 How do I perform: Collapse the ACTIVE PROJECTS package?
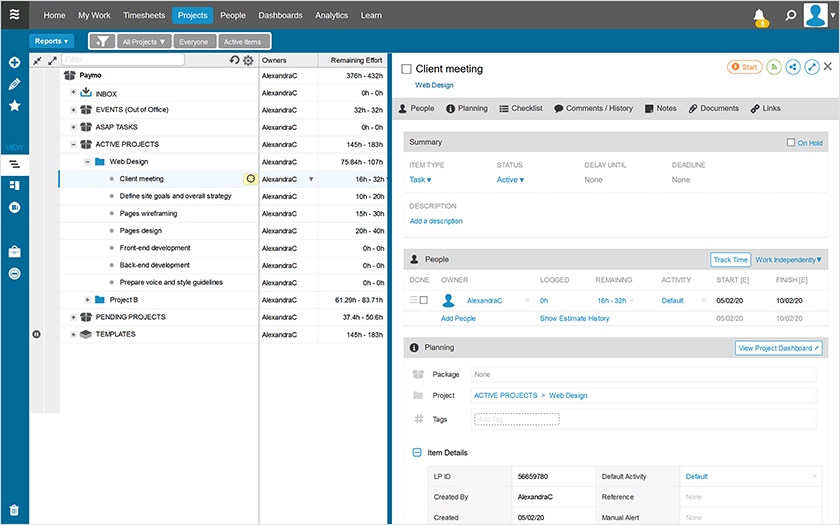pyautogui.click(x=73, y=145)
